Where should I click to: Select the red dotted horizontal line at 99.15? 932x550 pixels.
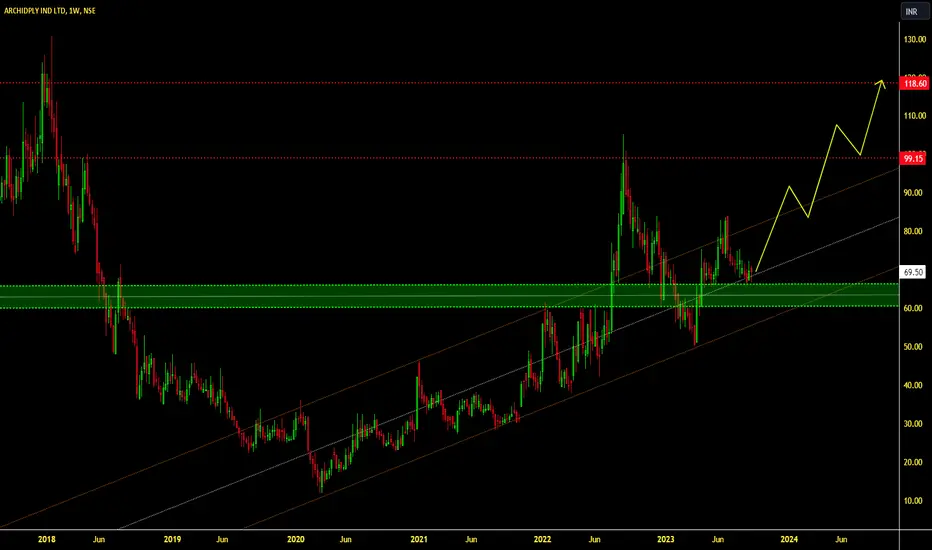(x=449, y=158)
